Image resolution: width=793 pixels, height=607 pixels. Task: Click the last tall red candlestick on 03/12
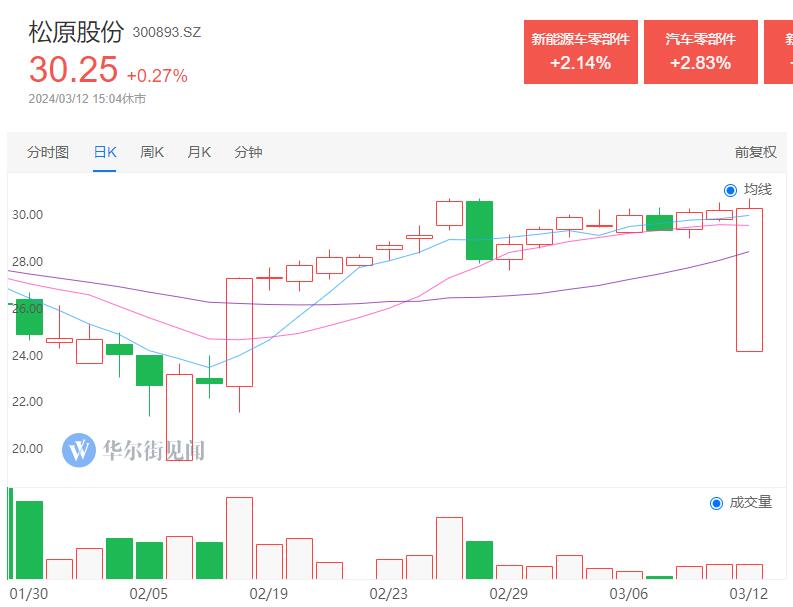[749, 280]
